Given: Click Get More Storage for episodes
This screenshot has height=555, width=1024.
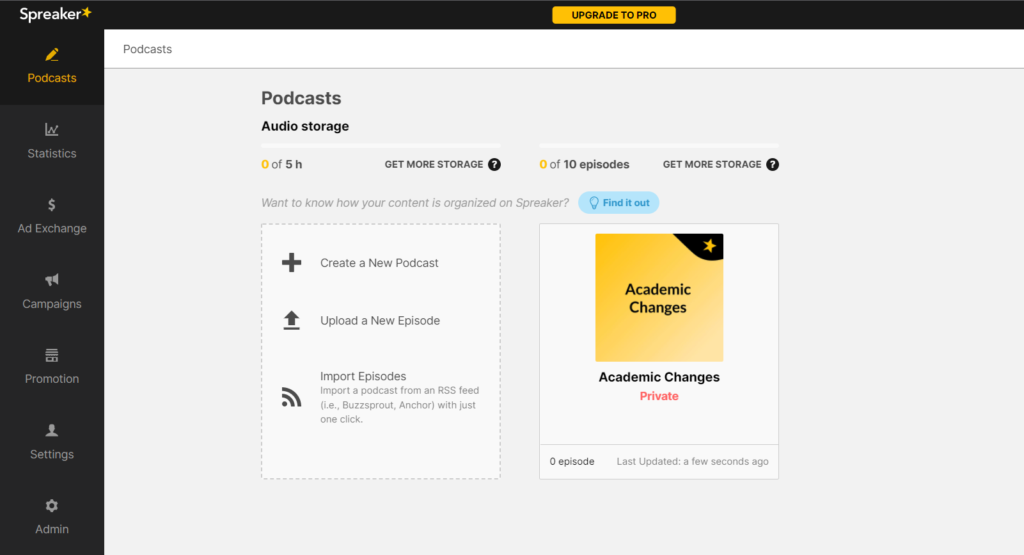Looking at the screenshot, I should coord(712,164).
